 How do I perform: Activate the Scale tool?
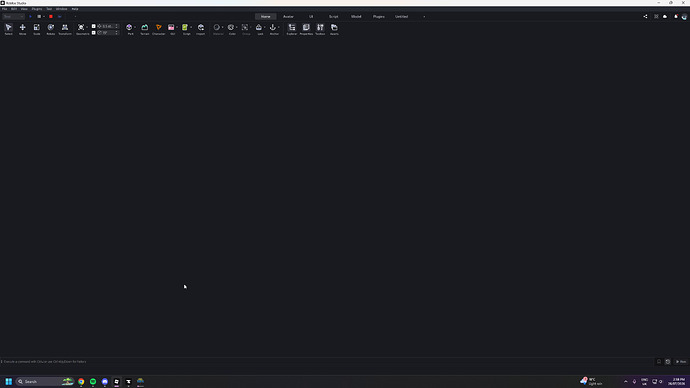(37, 29)
